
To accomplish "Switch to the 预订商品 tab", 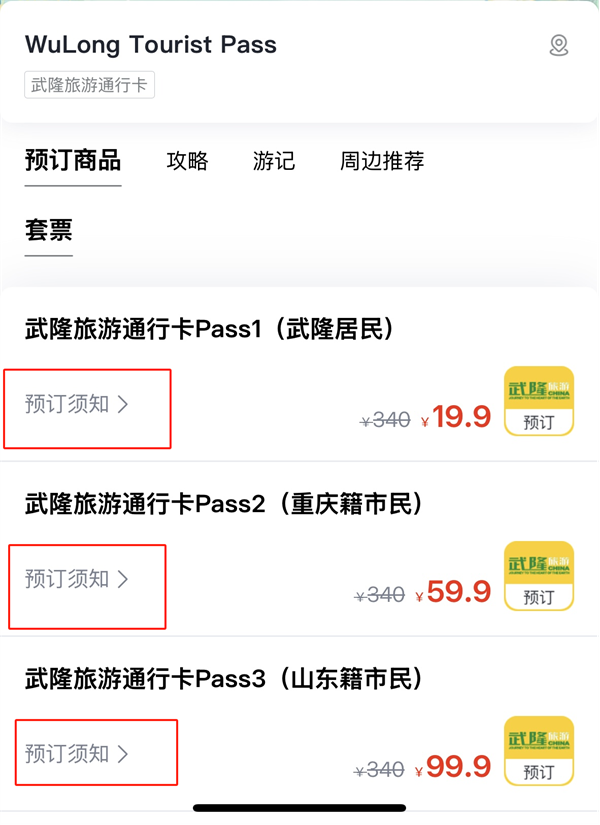I will [x=73, y=161].
